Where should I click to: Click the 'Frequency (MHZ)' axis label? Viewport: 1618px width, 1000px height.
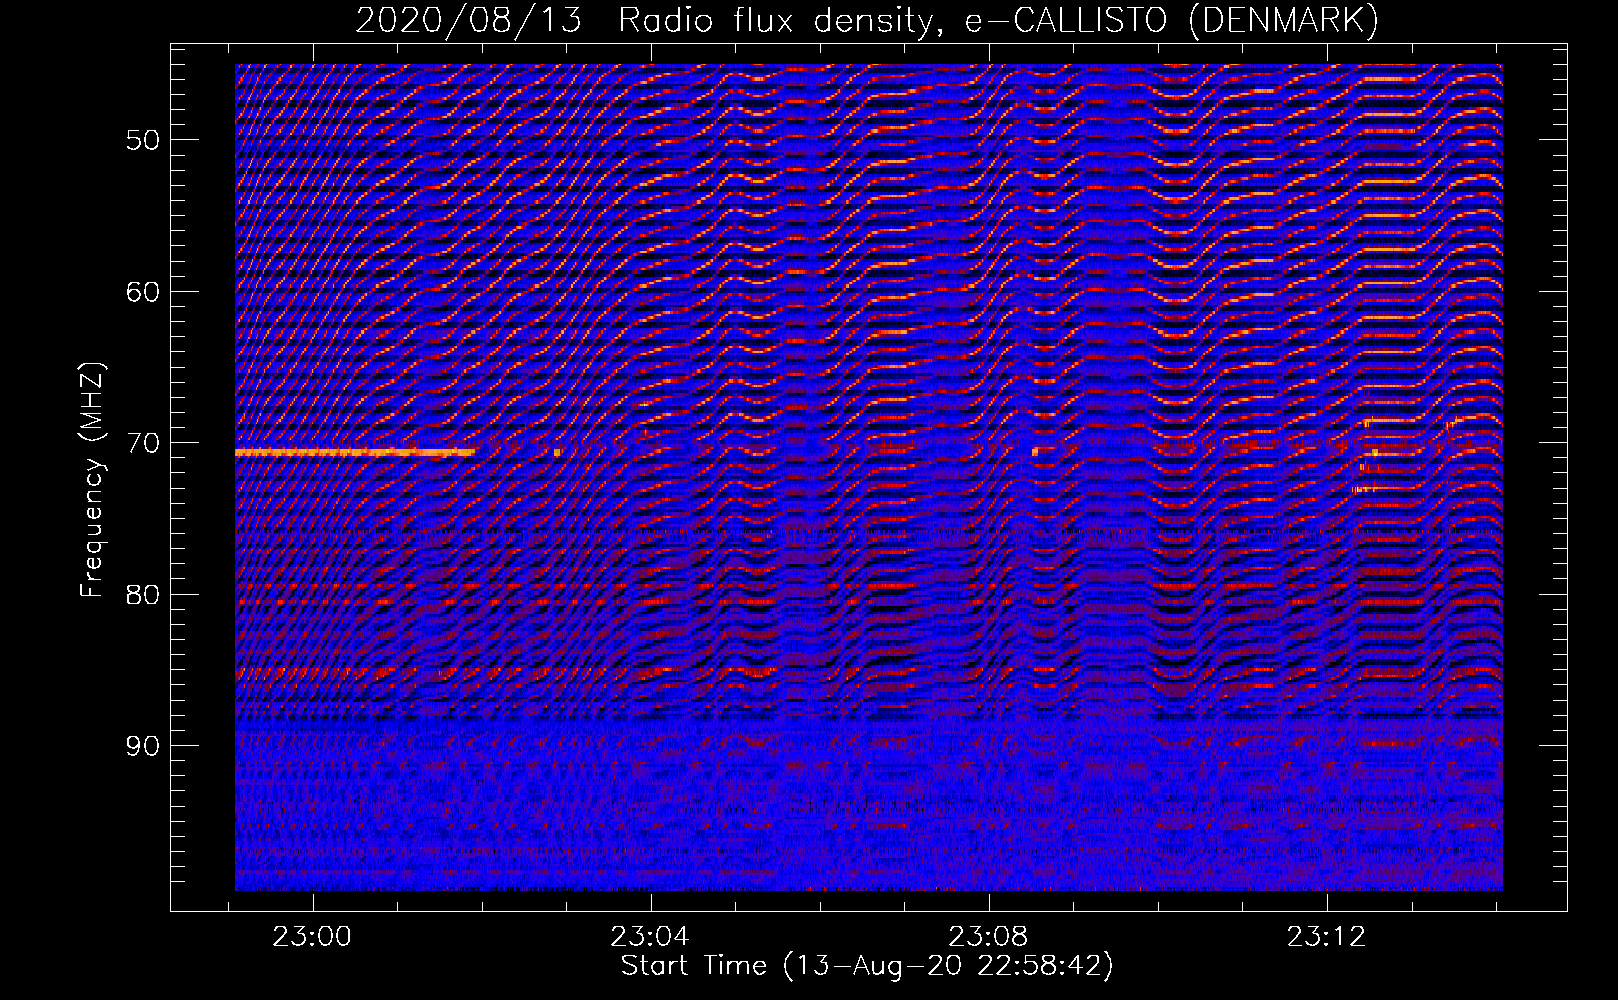click(x=92, y=480)
